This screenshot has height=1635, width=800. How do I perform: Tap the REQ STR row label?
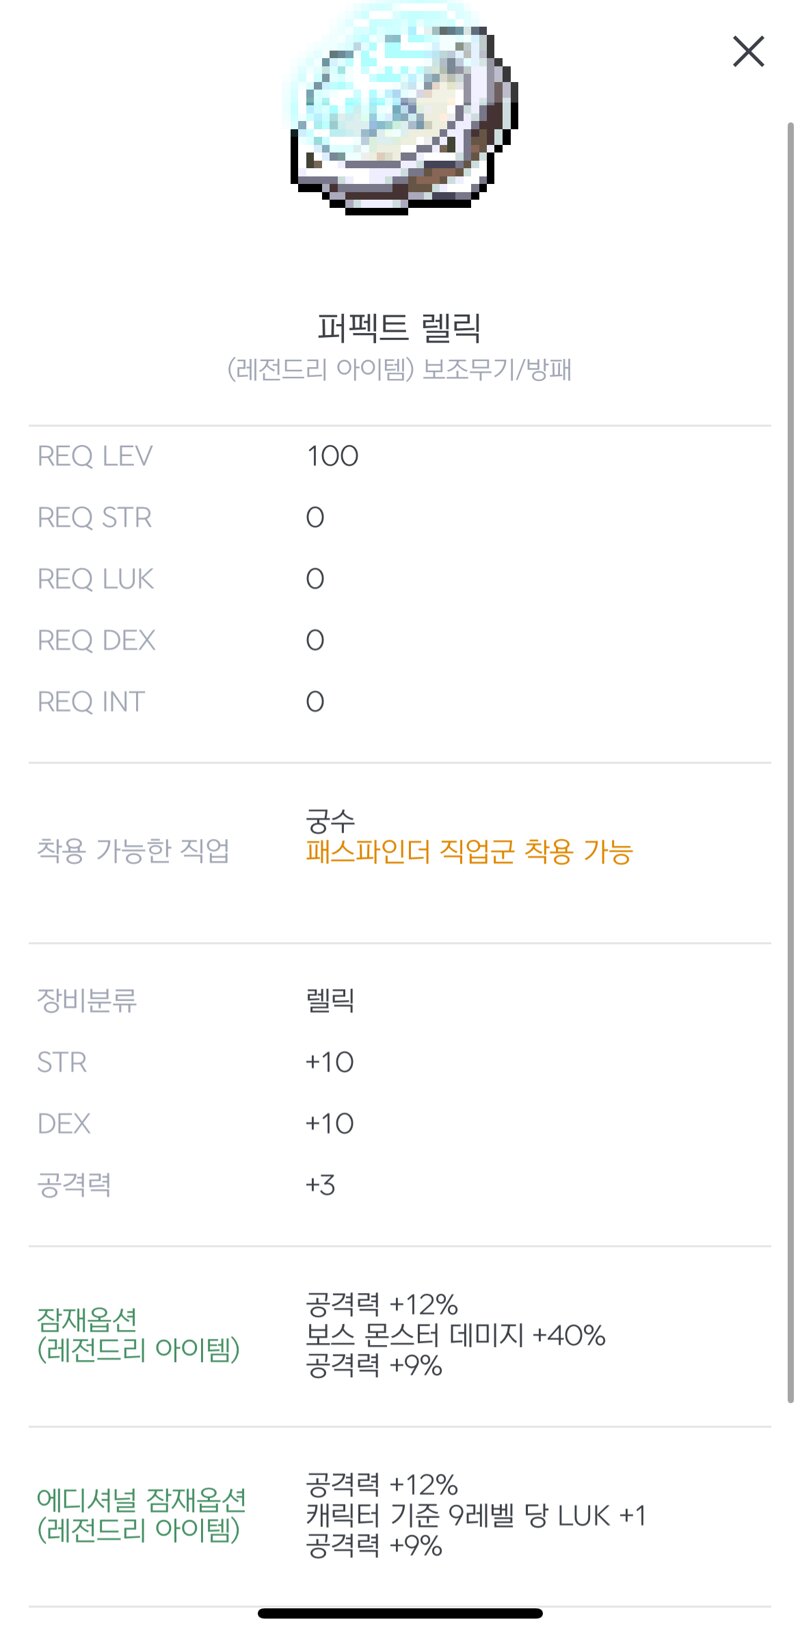94,518
